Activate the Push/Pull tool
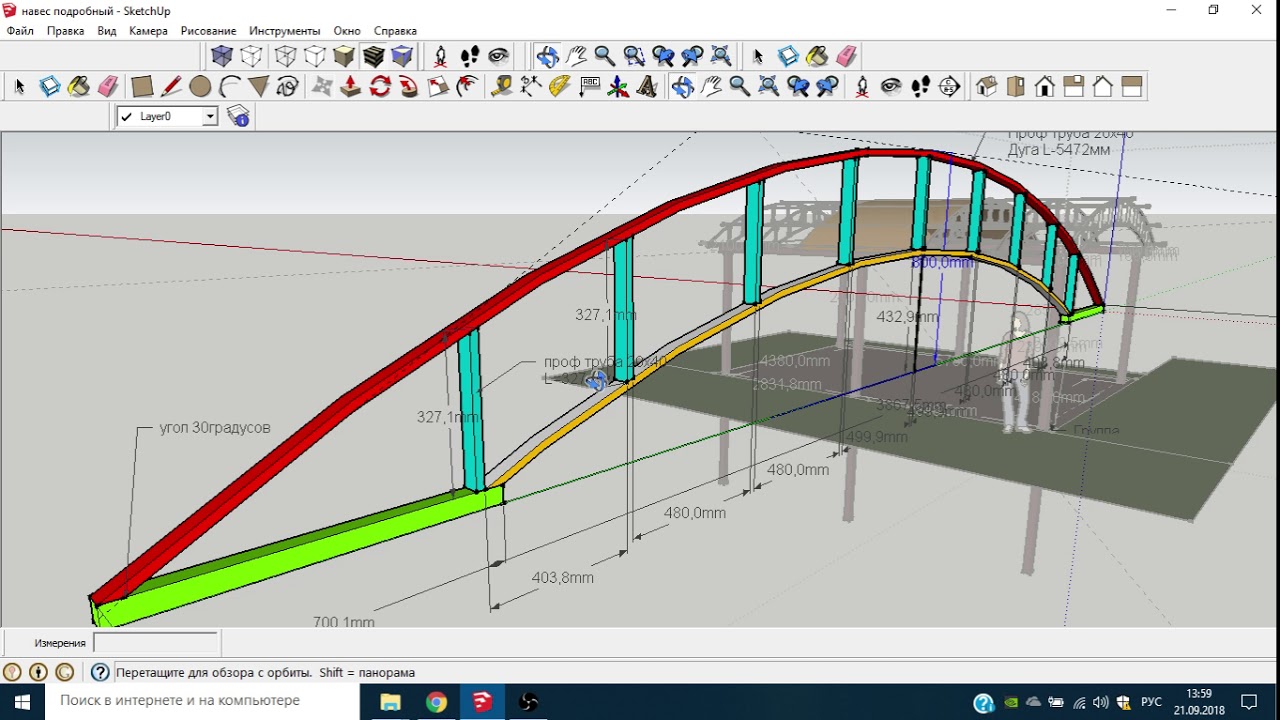Screen dimensions: 1280x720 point(351,87)
